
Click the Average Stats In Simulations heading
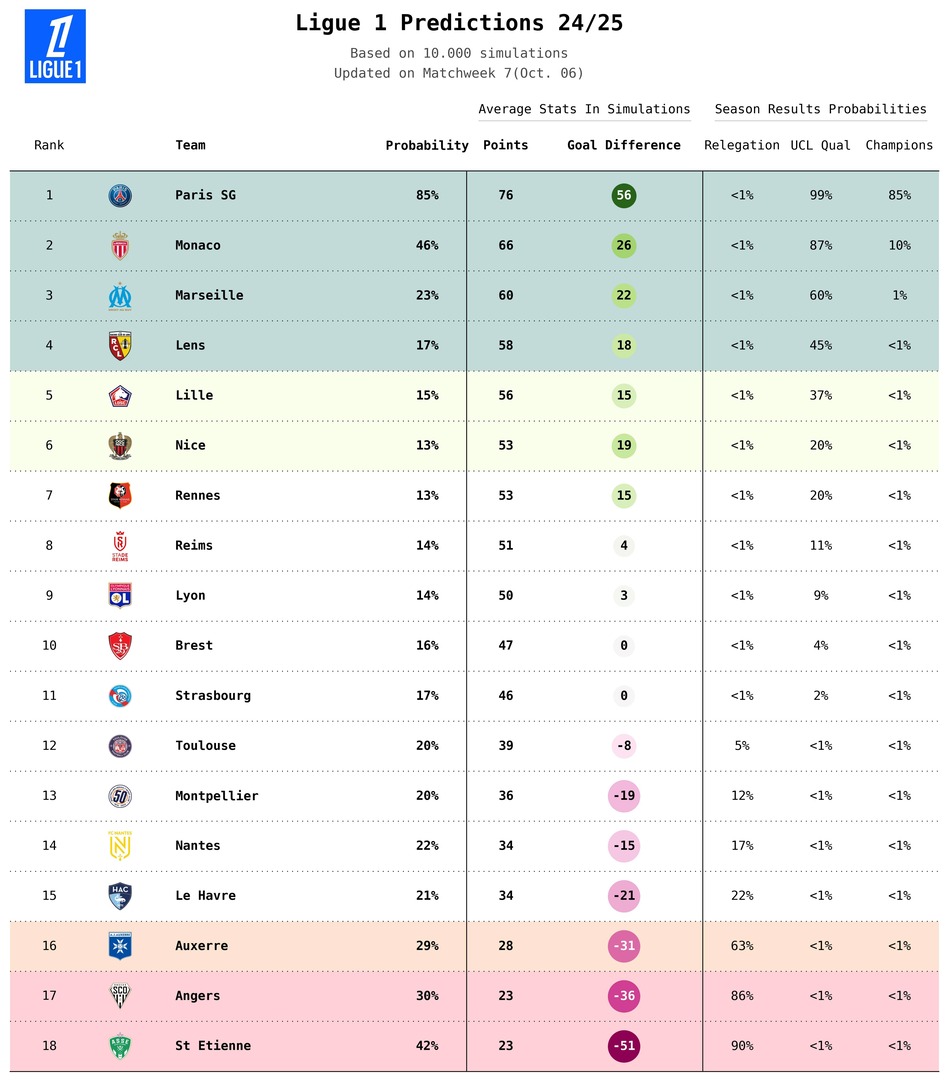click(584, 110)
